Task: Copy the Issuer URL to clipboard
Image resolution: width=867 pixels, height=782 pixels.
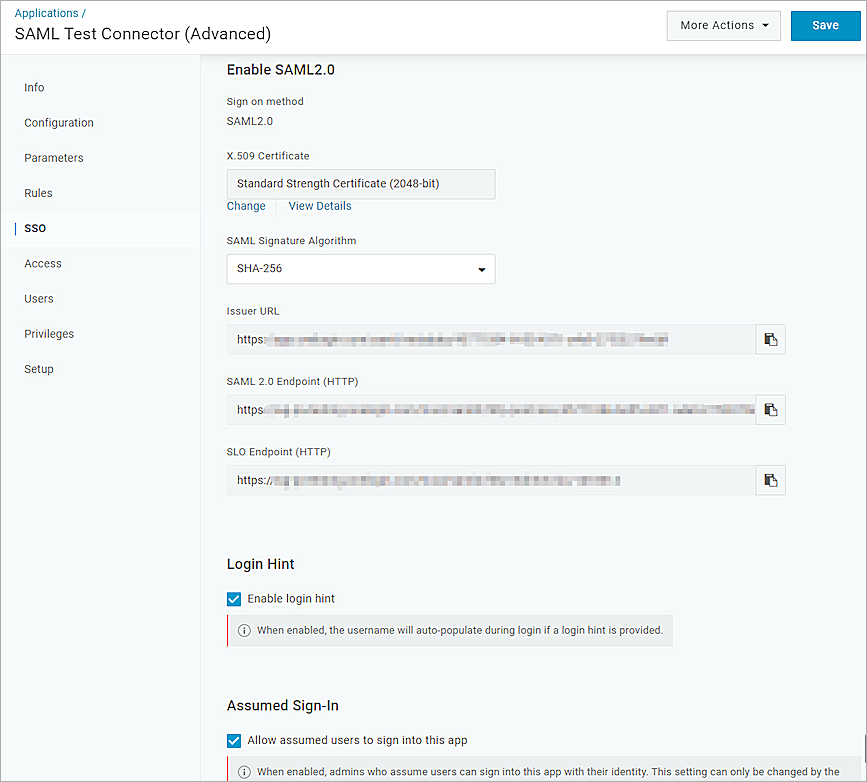Action: point(770,339)
